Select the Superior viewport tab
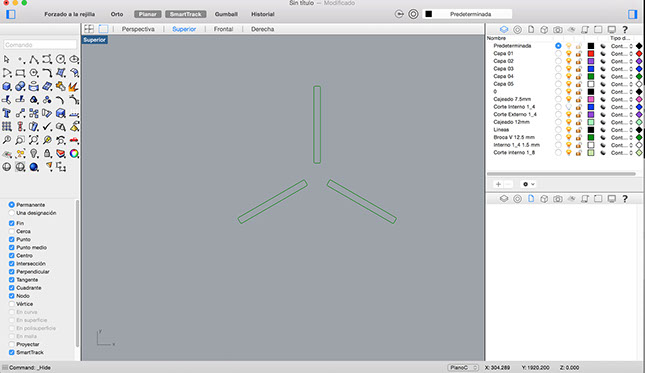The height and width of the screenshot is (373, 645). tap(184, 29)
